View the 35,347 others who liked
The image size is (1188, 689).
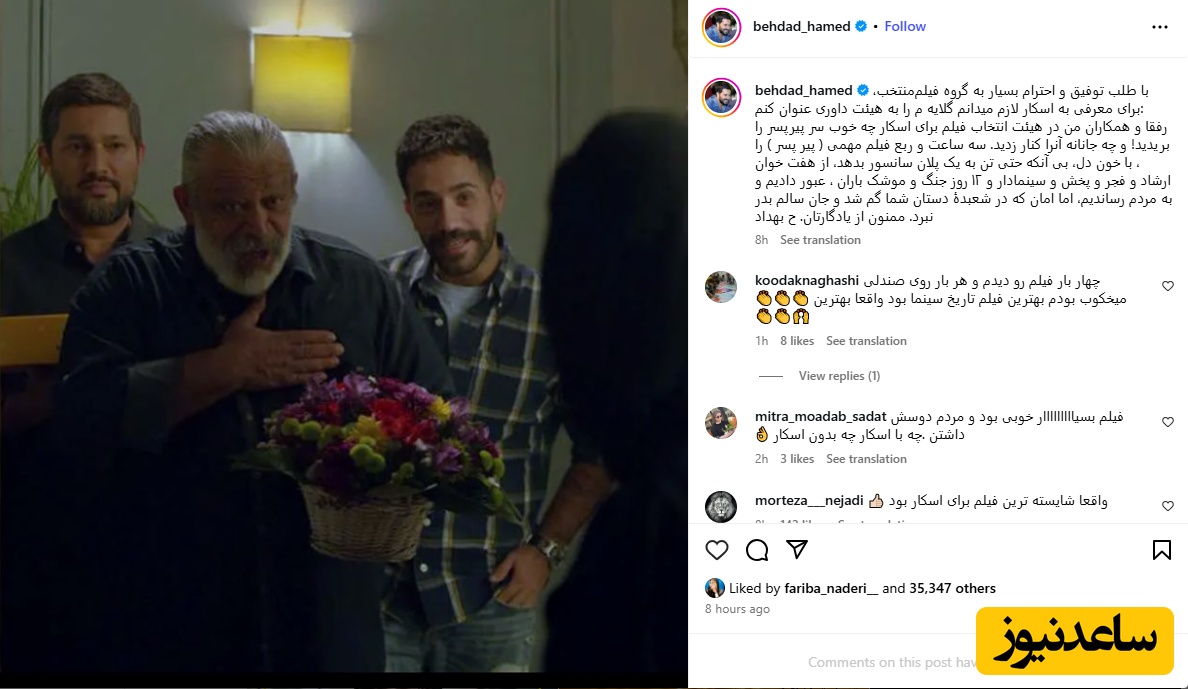coord(952,588)
